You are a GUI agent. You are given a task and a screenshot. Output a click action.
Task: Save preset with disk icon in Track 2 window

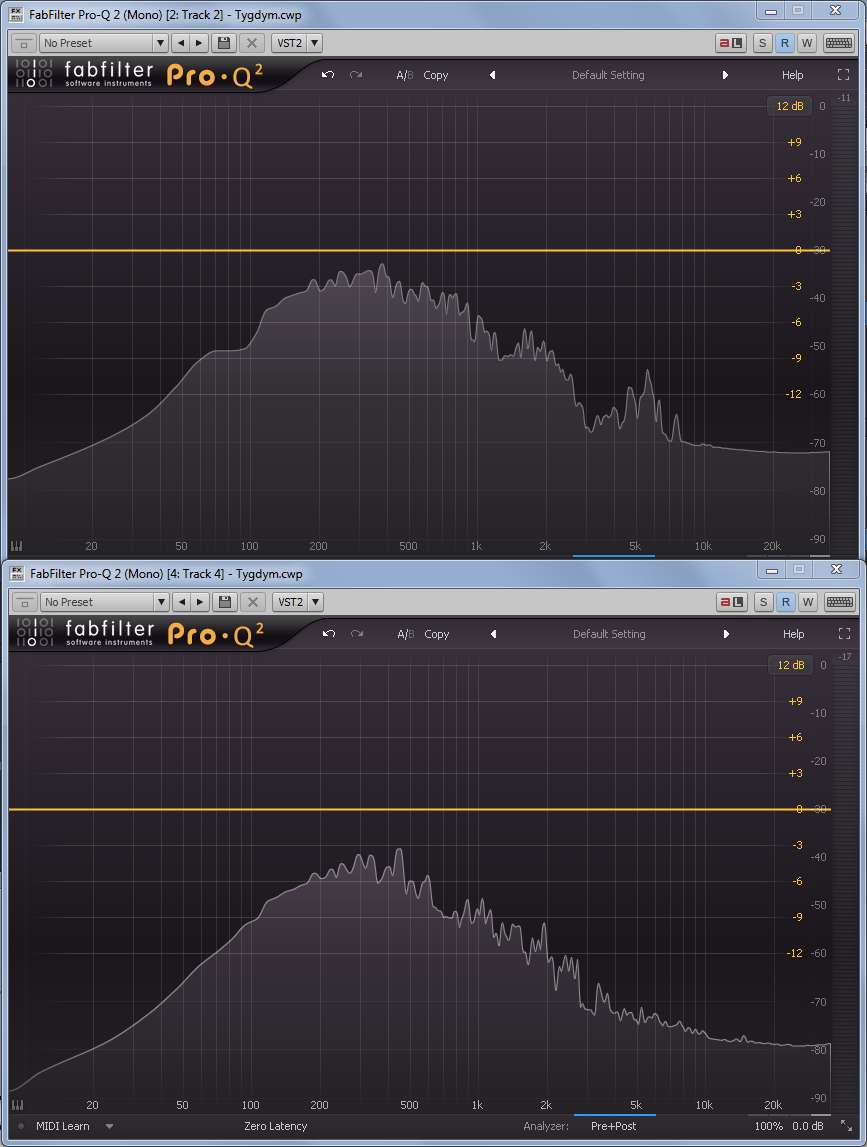point(224,43)
